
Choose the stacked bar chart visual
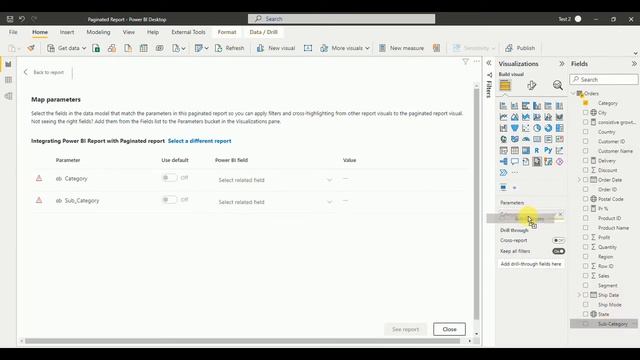[503, 106]
